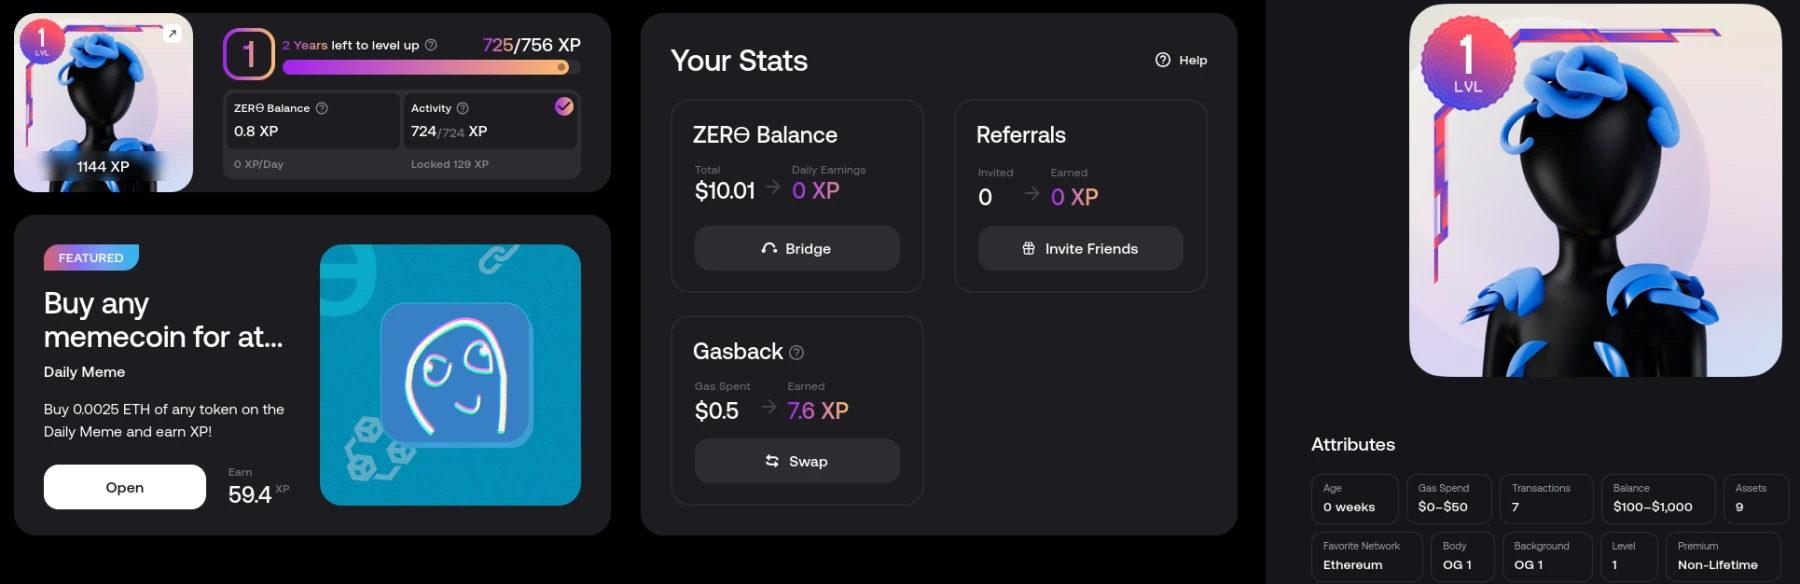Click the large level 1 avatar image
The width and height of the screenshot is (1800, 584).
1595,190
